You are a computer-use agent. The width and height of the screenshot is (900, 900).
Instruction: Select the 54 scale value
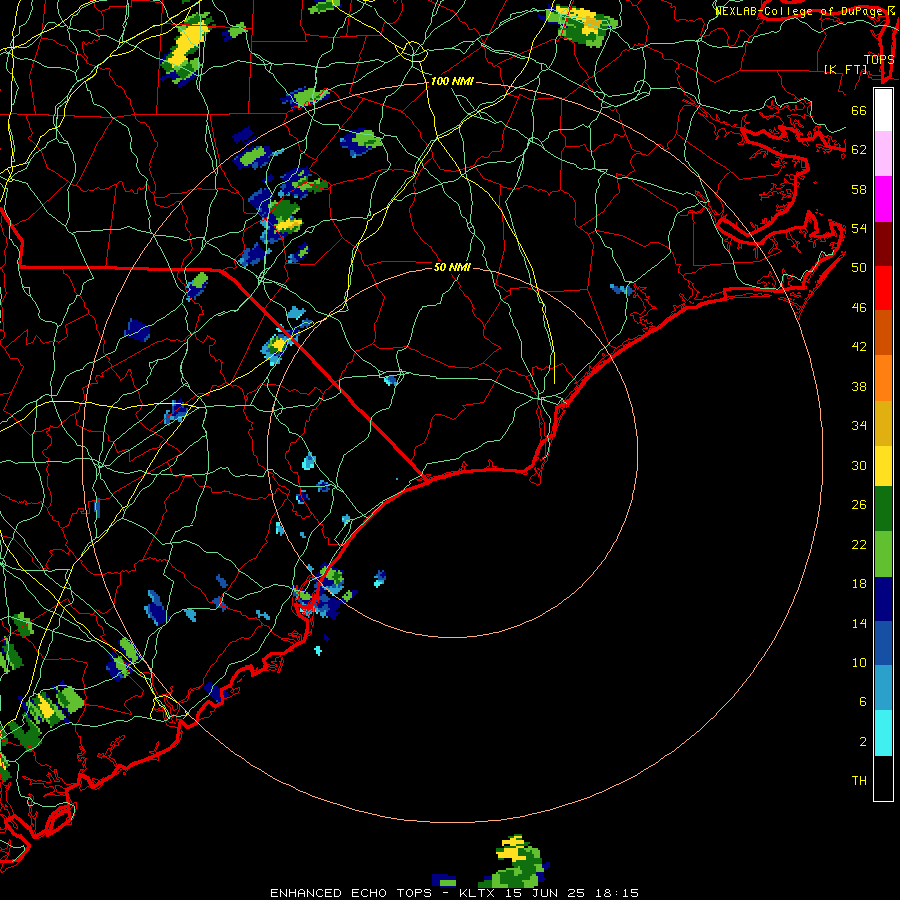(x=859, y=228)
